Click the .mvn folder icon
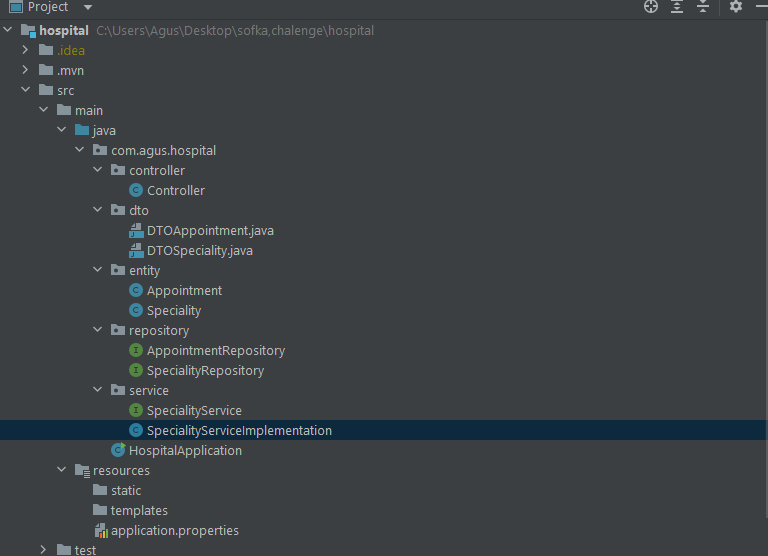The image size is (768, 556). click(46, 70)
